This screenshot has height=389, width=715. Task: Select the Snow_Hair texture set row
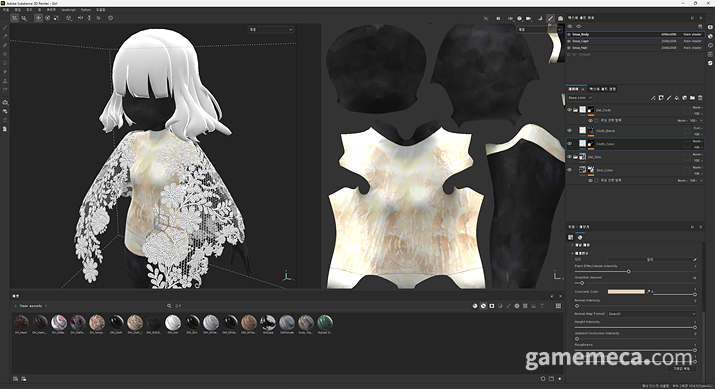pos(635,47)
